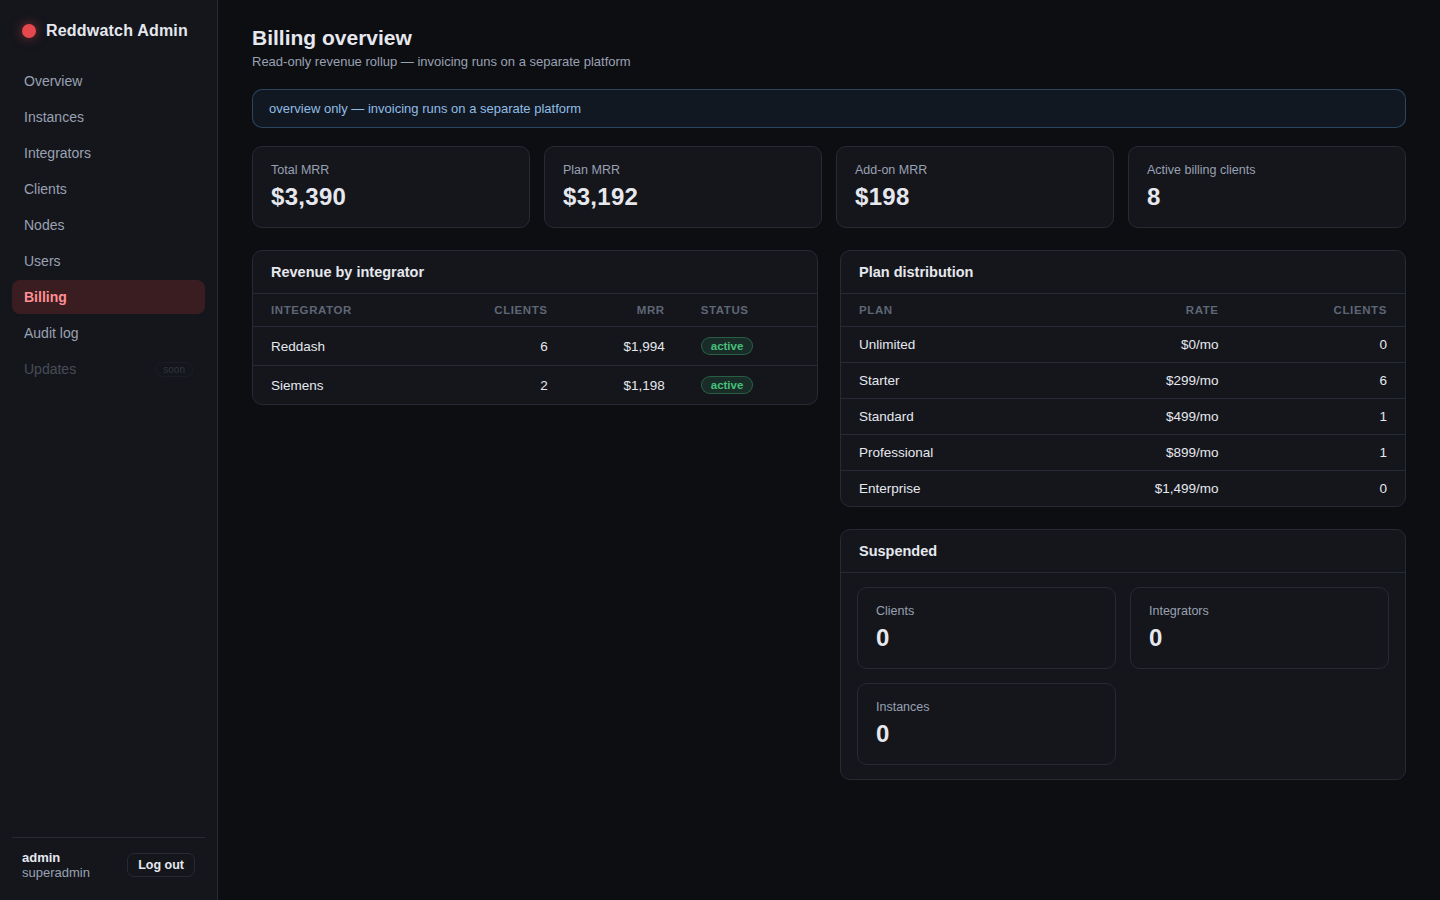Click the disabled Updates menu item
This screenshot has width=1440, height=900.
pos(108,369)
